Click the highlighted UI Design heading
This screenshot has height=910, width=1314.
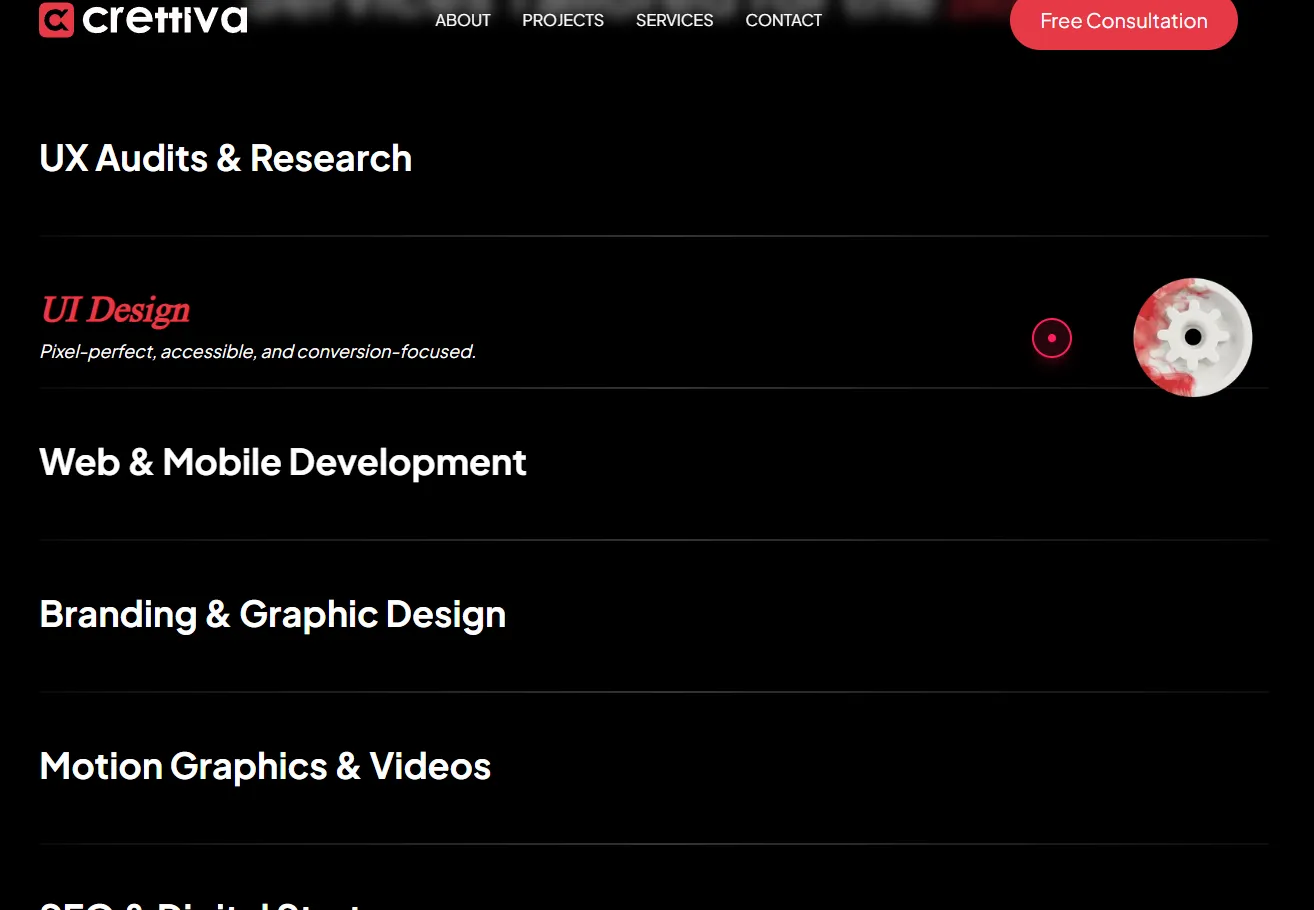115,310
